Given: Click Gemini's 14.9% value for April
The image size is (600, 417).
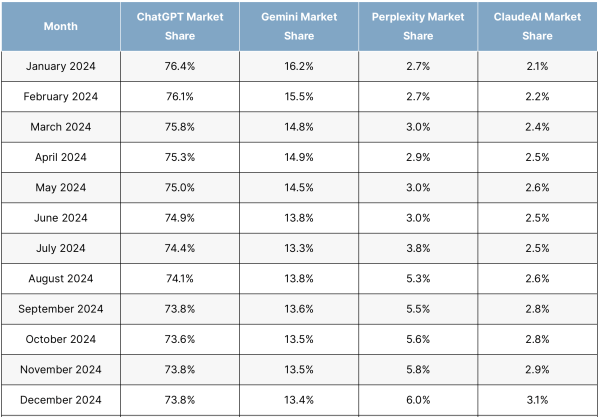Looking at the screenshot, I should click(298, 157).
